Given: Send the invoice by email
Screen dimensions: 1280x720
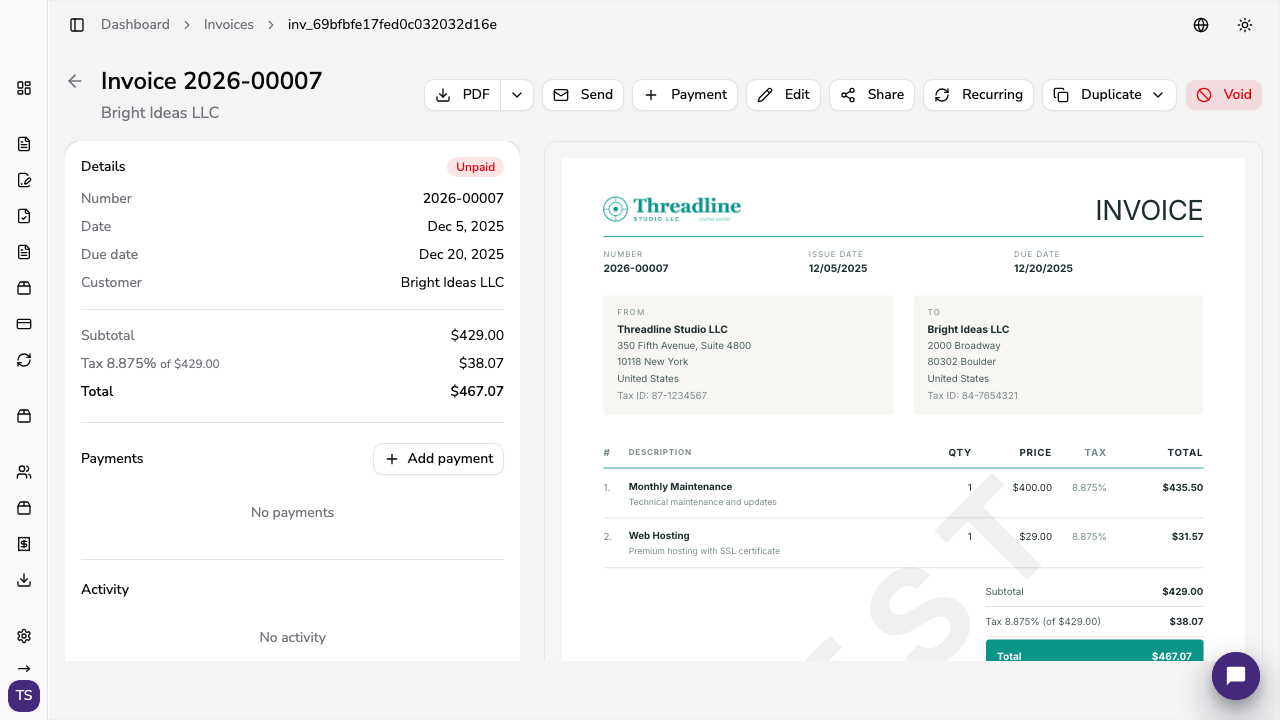Looking at the screenshot, I should (583, 95).
